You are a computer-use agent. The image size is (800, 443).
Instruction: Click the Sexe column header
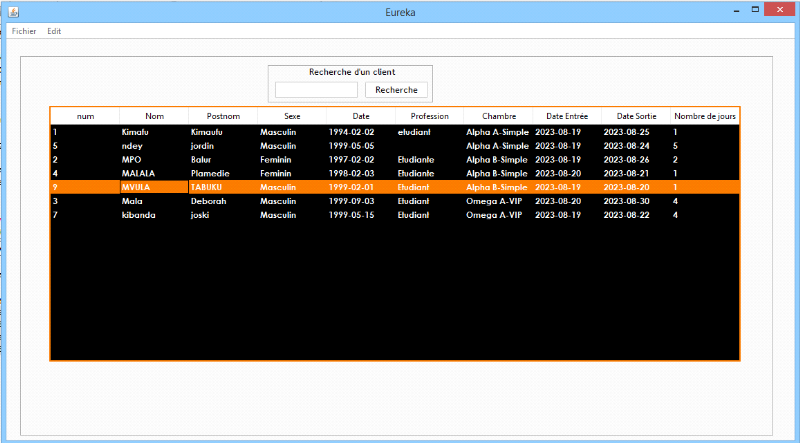[292, 116]
